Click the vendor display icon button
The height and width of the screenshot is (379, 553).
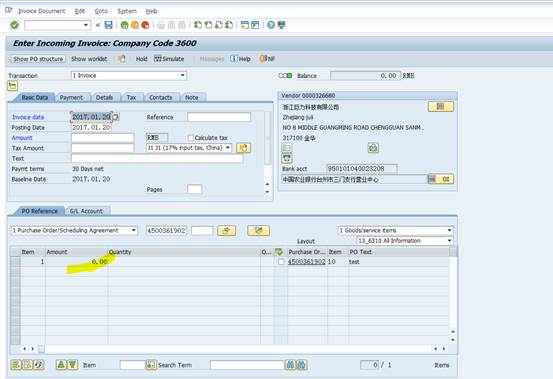pos(441,106)
